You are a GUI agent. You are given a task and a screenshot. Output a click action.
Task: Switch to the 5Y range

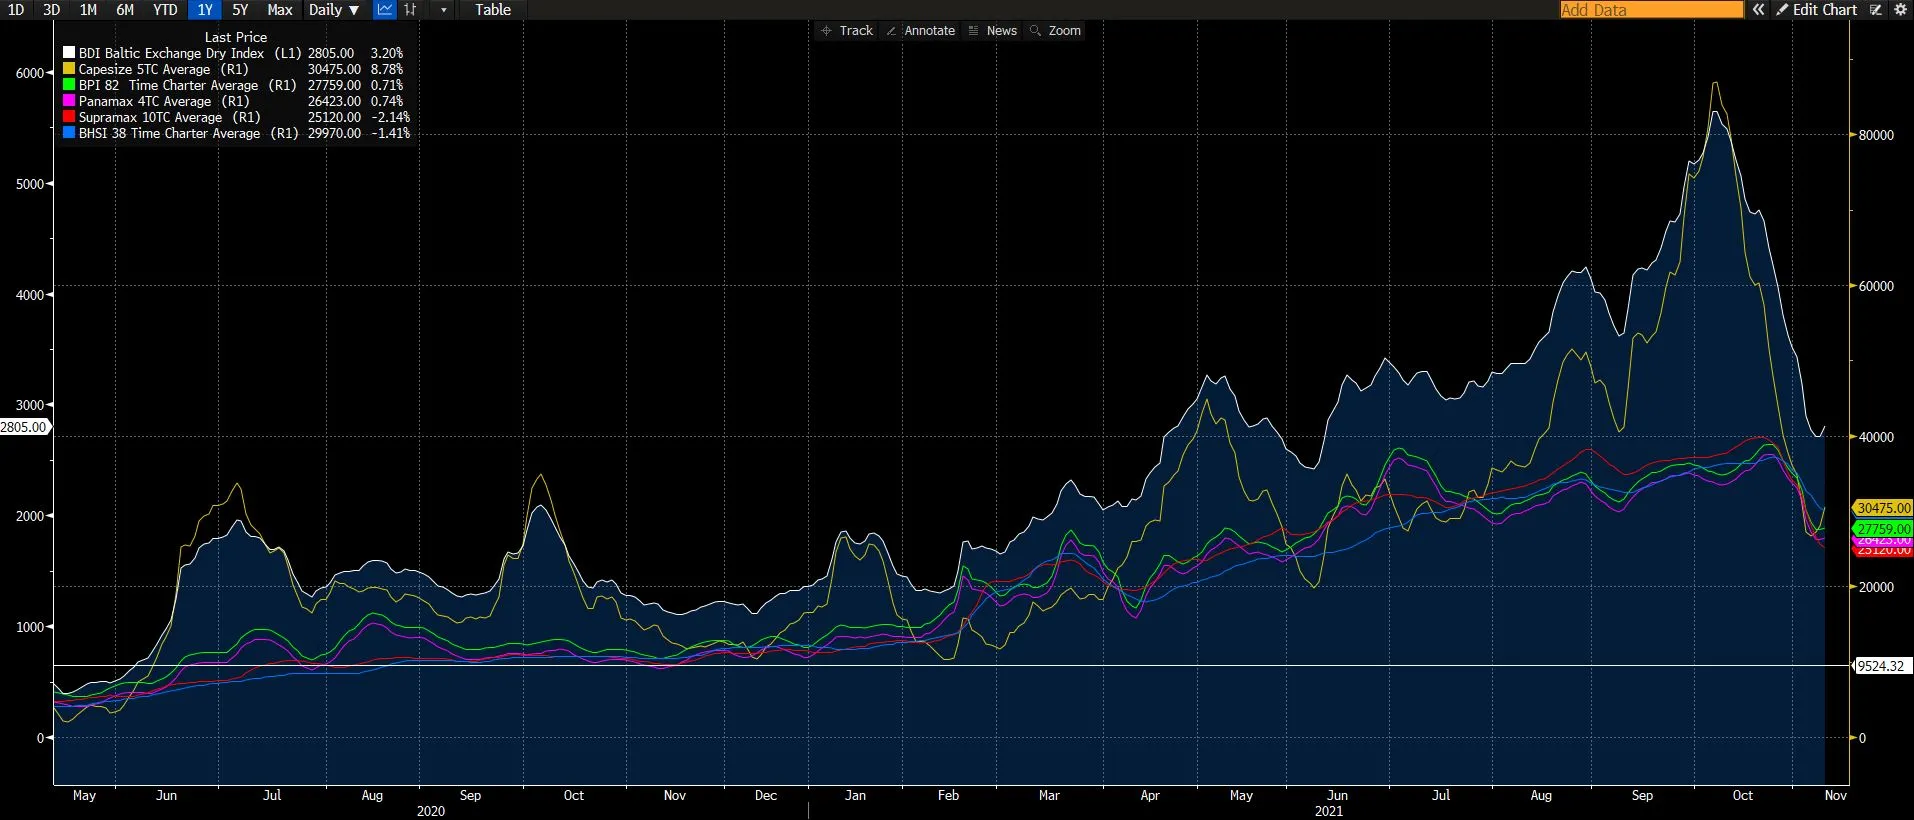tap(240, 10)
